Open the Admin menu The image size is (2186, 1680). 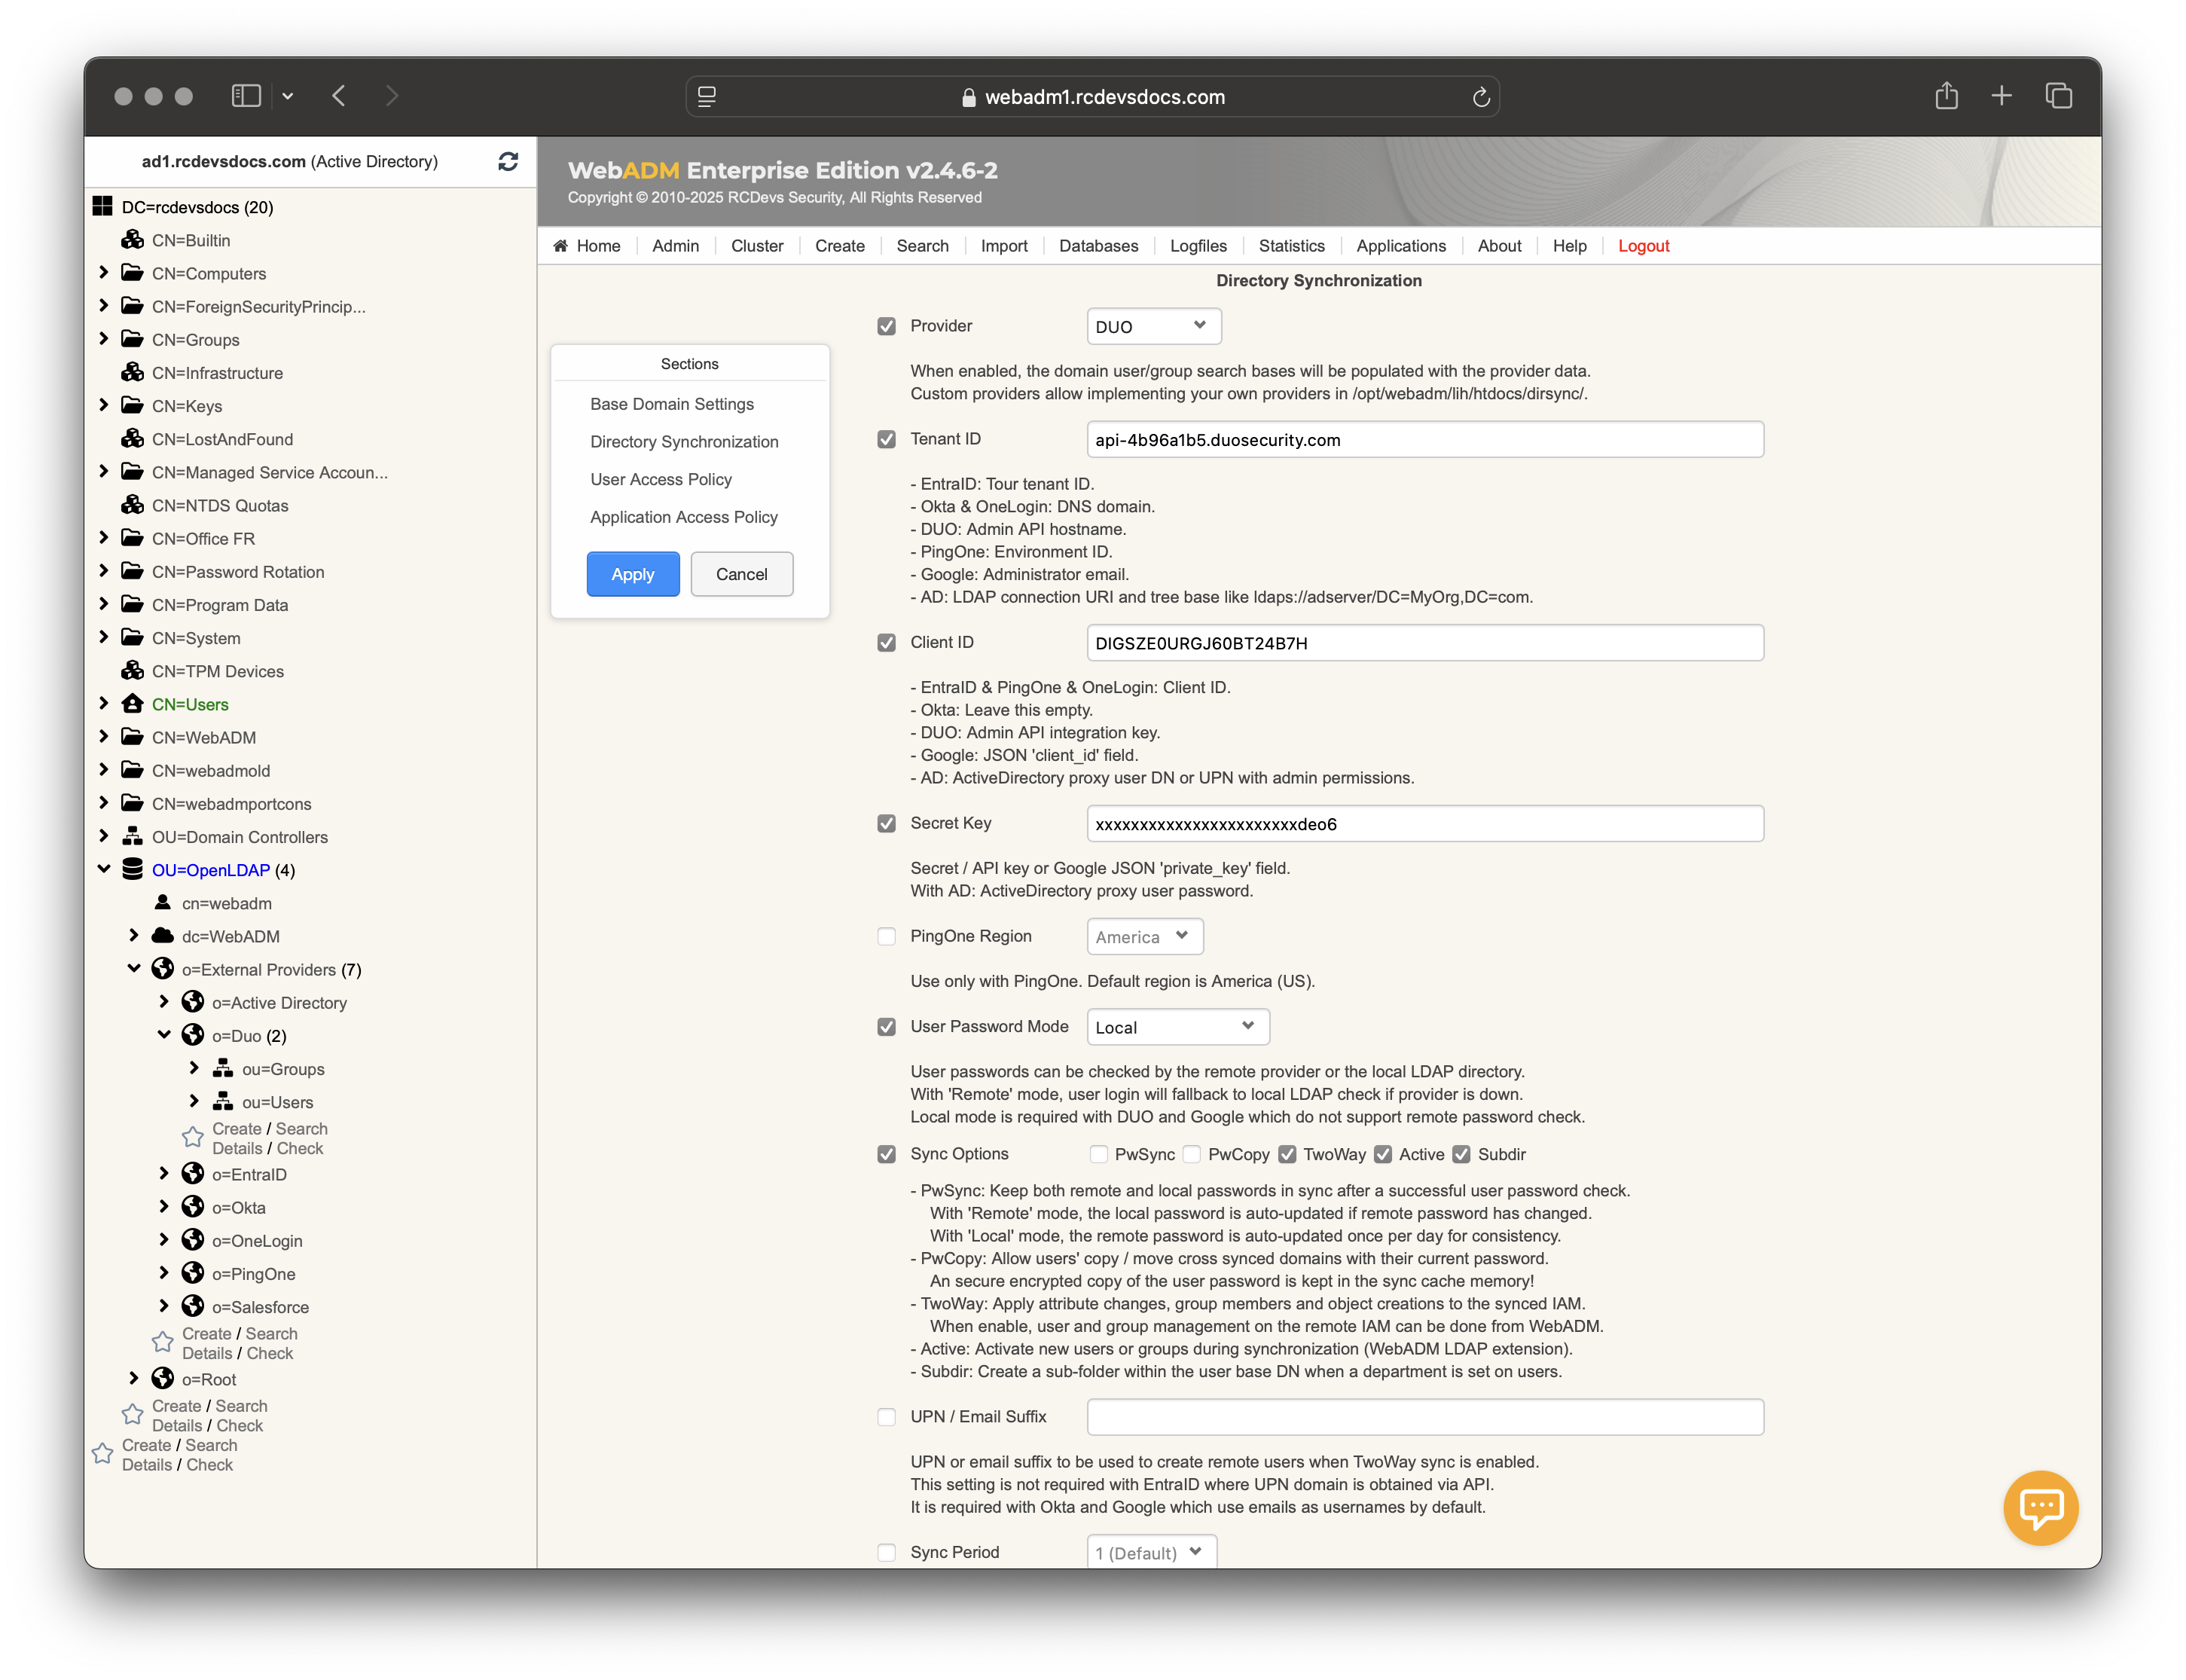tap(675, 246)
